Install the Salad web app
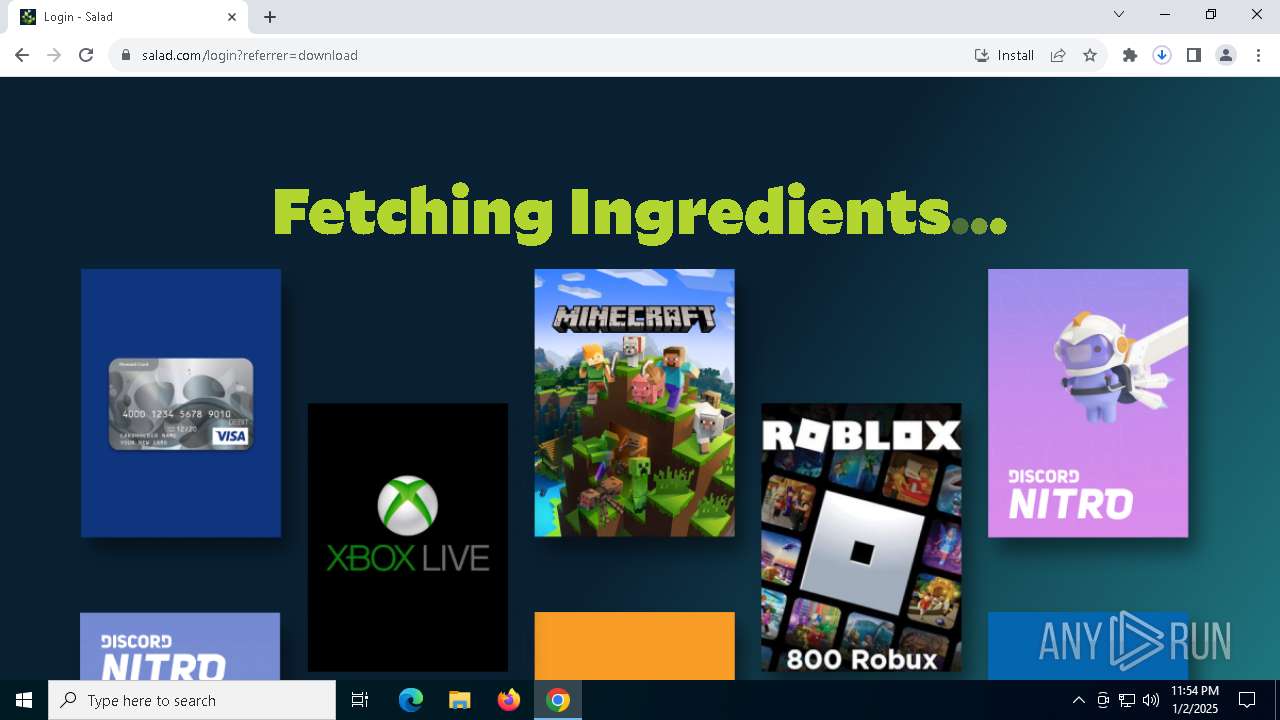Image resolution: width=1280 pixels, height=720 pixels. [x=1004, y=55]
